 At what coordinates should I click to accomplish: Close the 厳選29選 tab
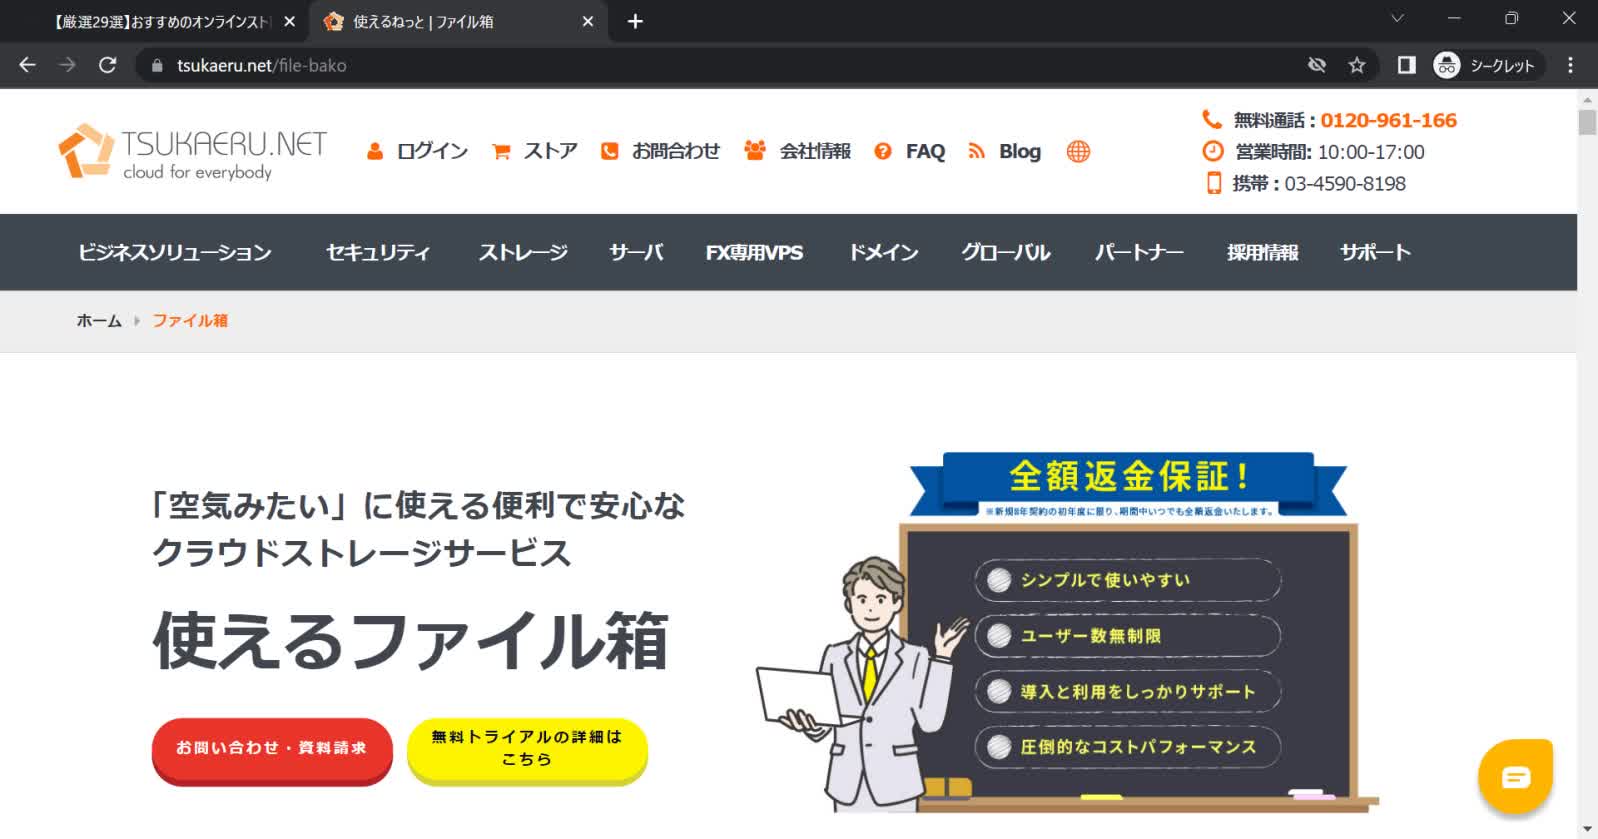click(x=290, y=21)
